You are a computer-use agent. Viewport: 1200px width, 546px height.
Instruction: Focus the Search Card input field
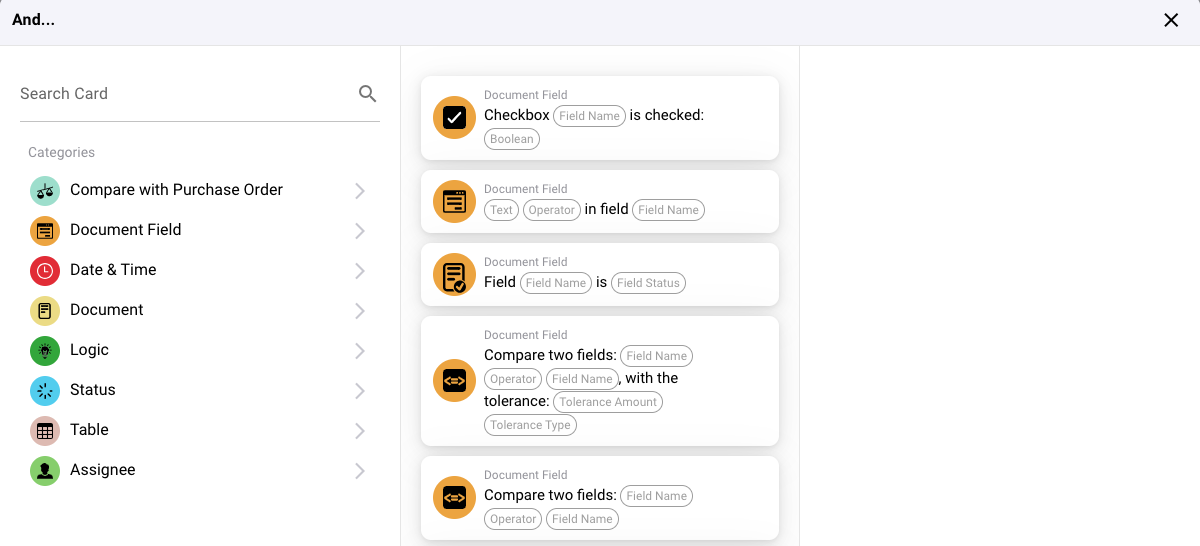tap(185, 94)
